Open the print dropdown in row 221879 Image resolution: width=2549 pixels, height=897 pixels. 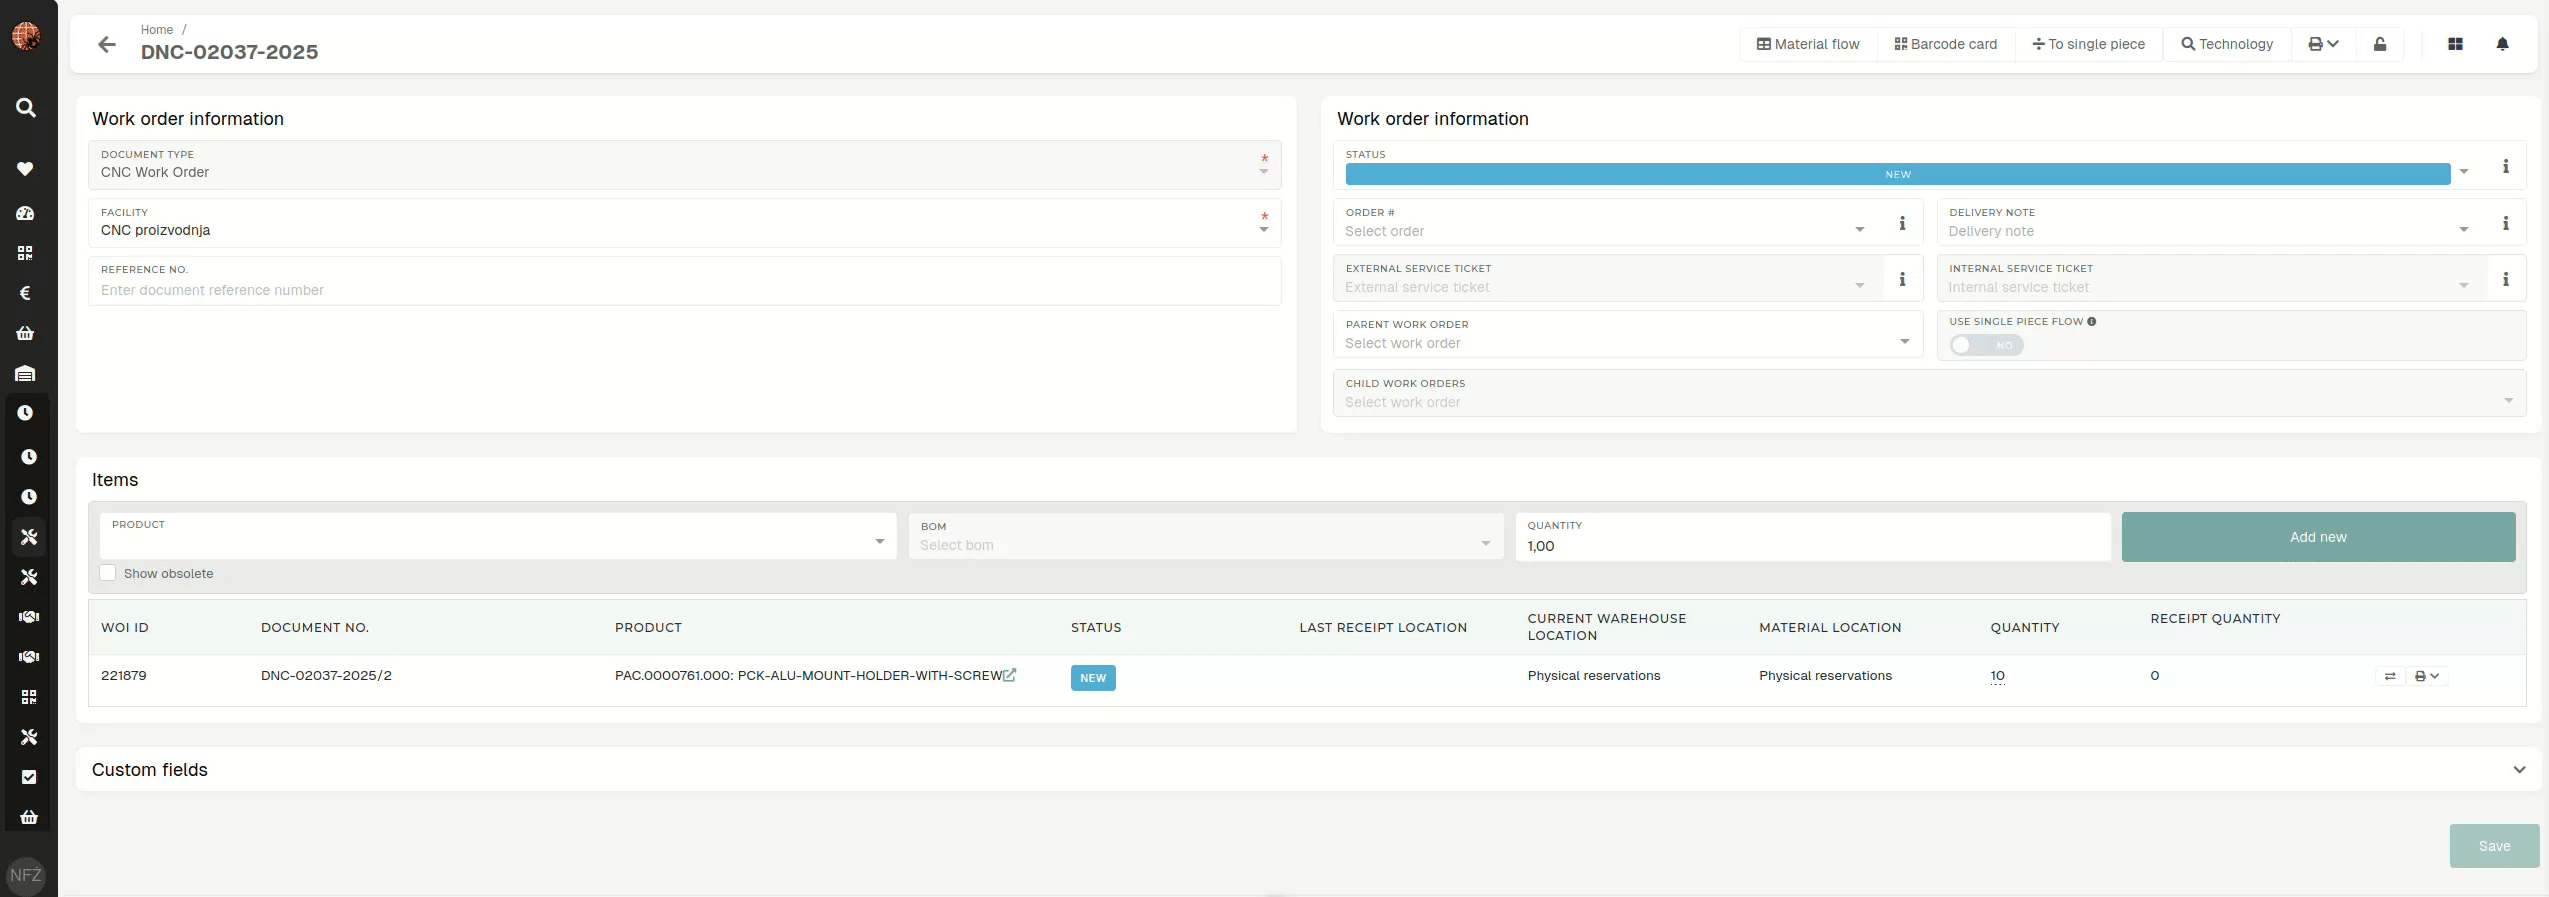pos(2427,676)
